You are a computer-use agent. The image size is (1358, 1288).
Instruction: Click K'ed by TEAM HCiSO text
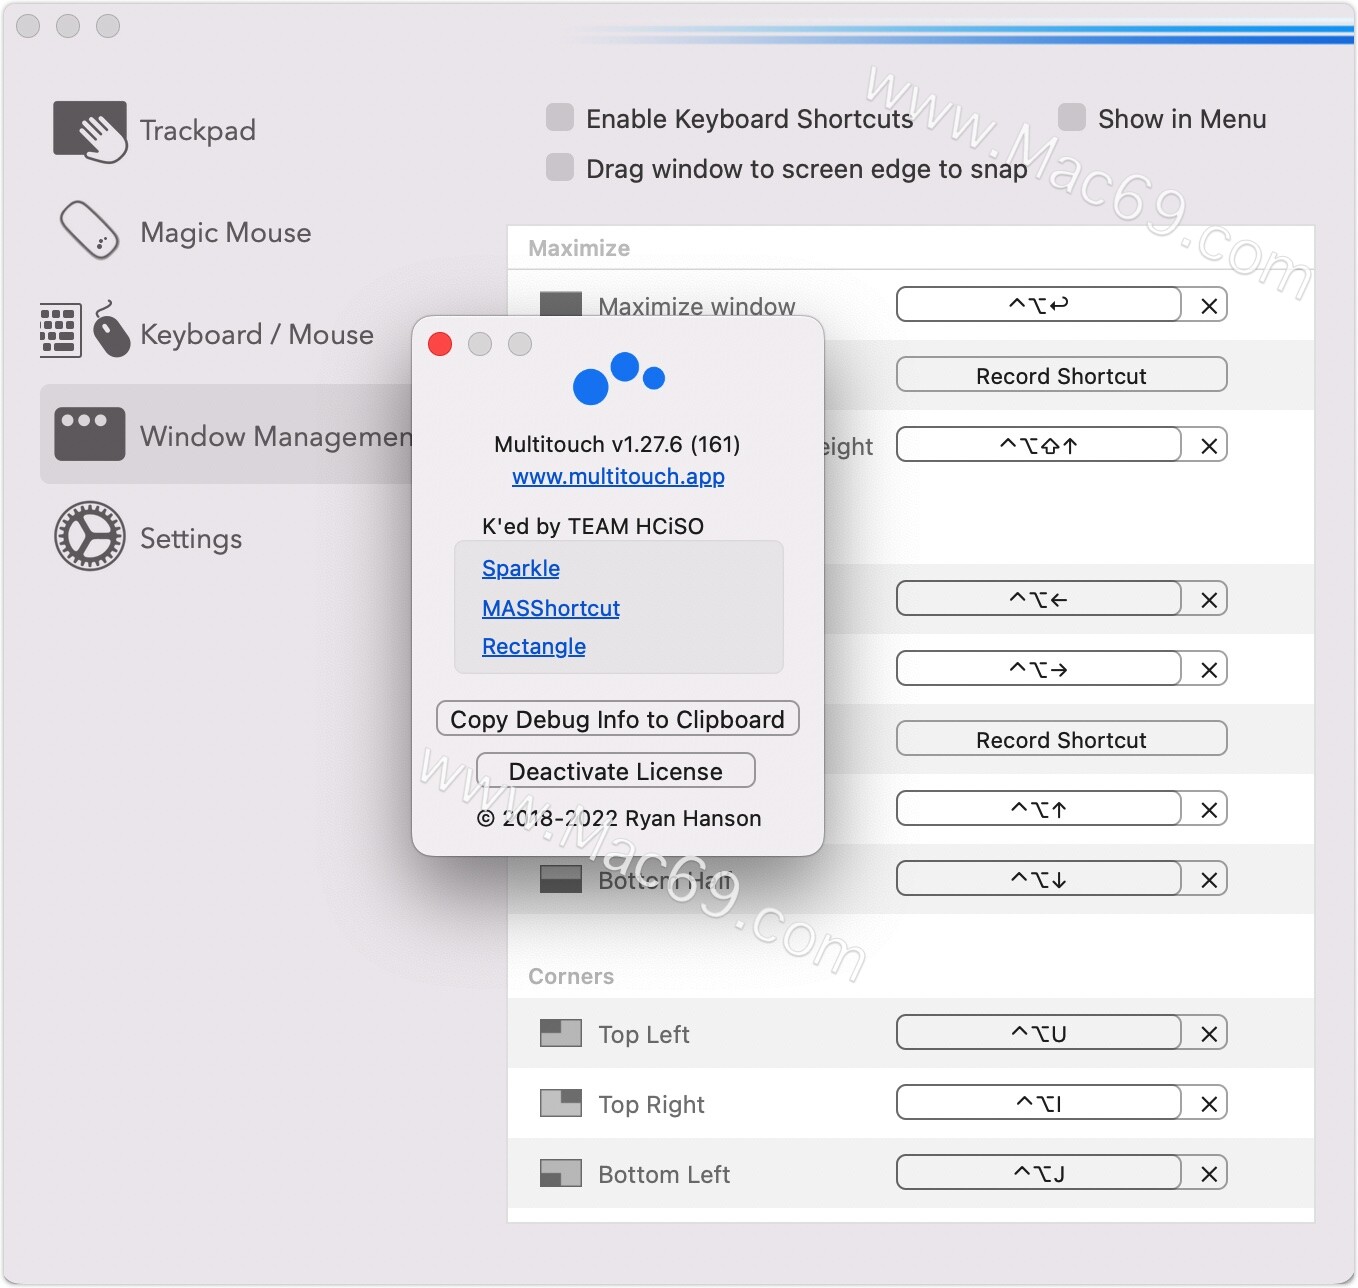tap(593, 526)
